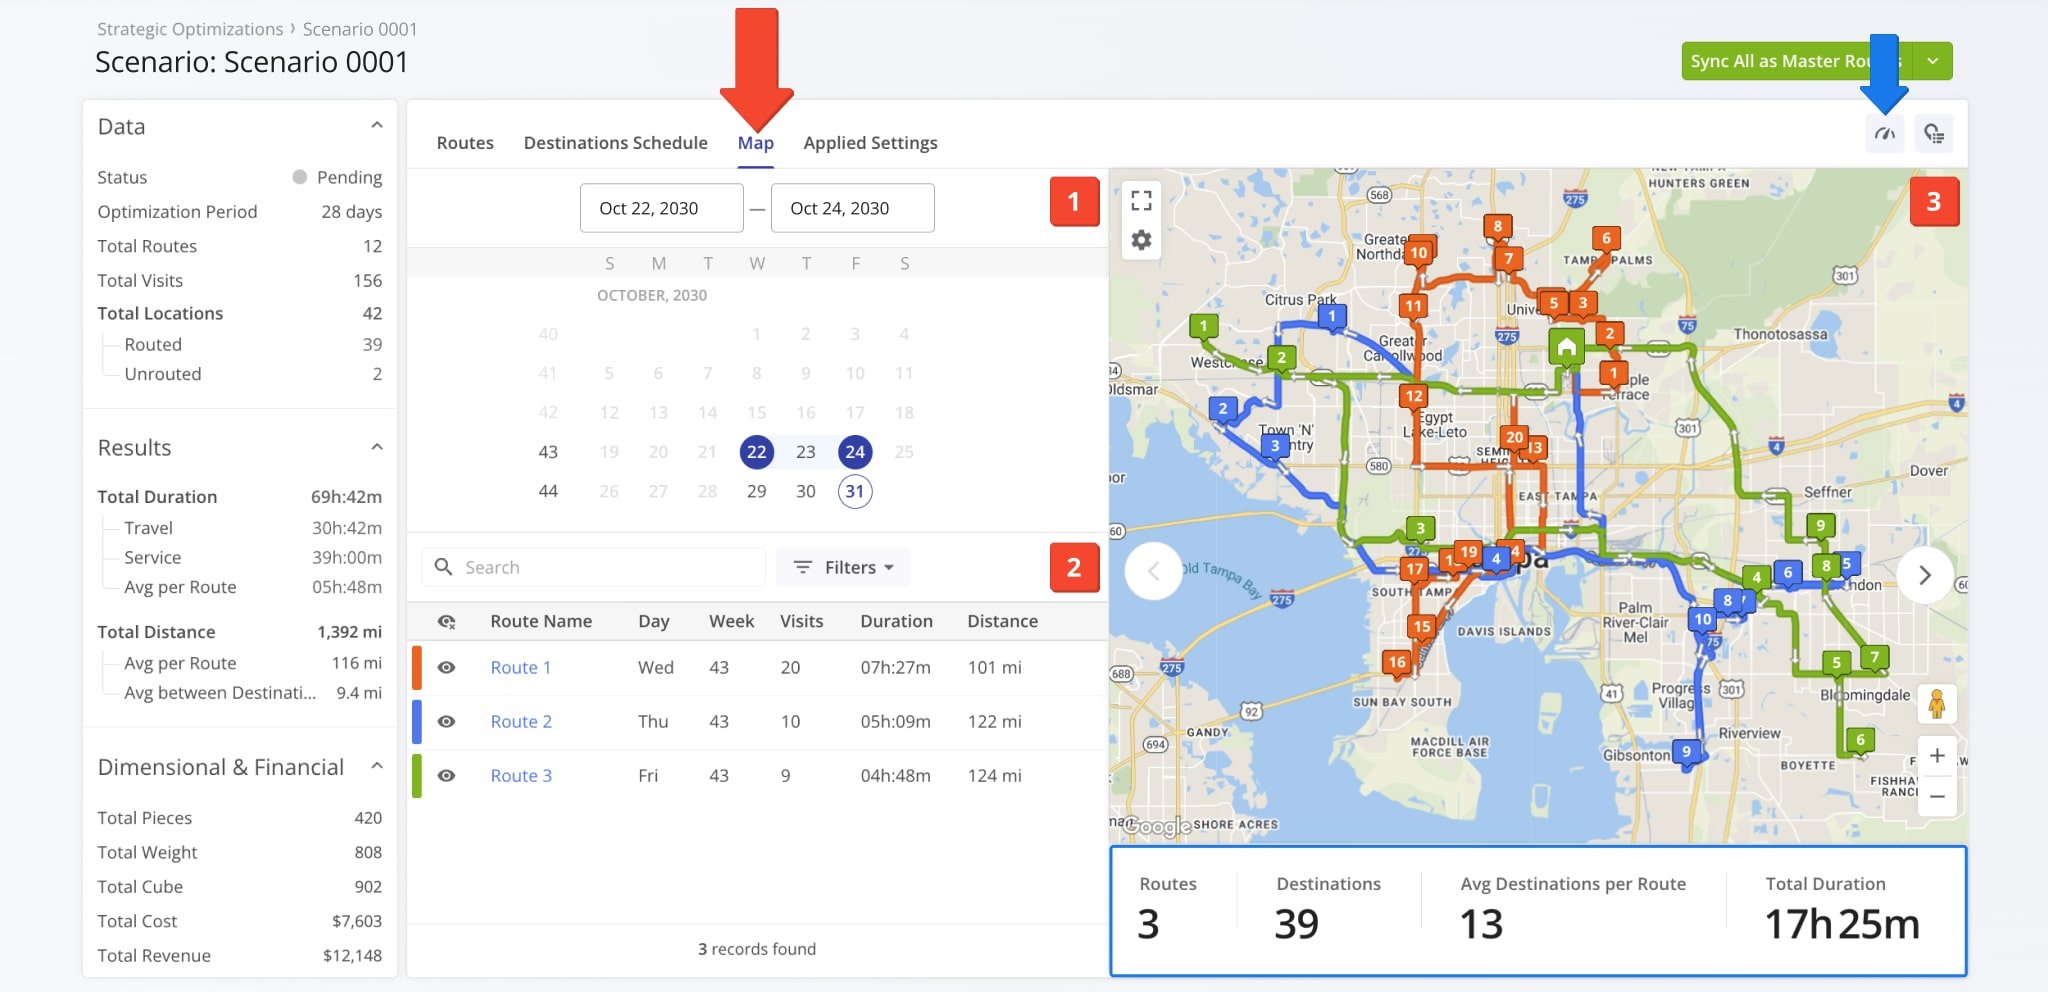
Task: Switch to the Destinations Schedule tab
Action: pos(615,143)
